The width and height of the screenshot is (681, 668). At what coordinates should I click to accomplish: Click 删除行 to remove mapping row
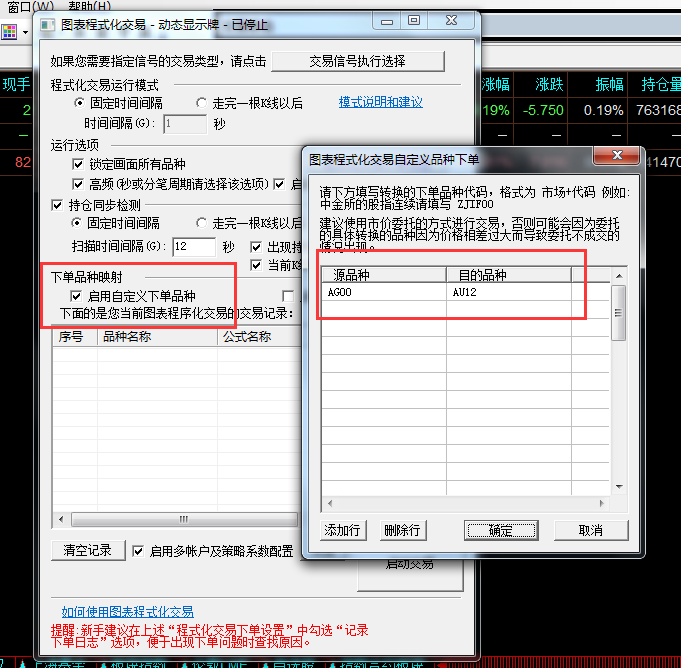pyautogui.click(x=401, y=530)
